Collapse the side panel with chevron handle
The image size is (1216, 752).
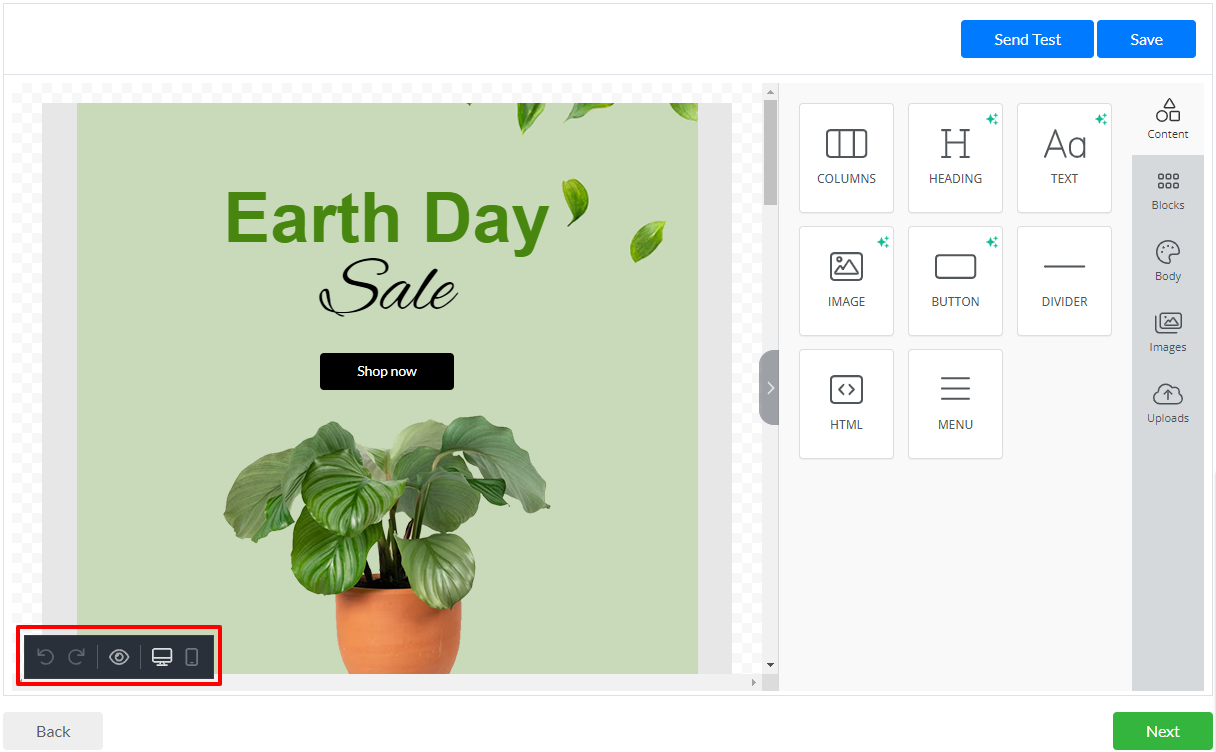769,388
